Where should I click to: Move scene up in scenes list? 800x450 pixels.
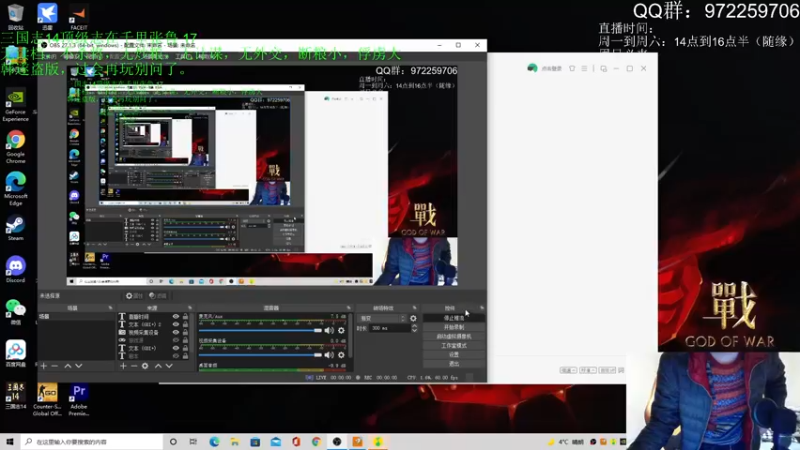(x=67, y=366)
